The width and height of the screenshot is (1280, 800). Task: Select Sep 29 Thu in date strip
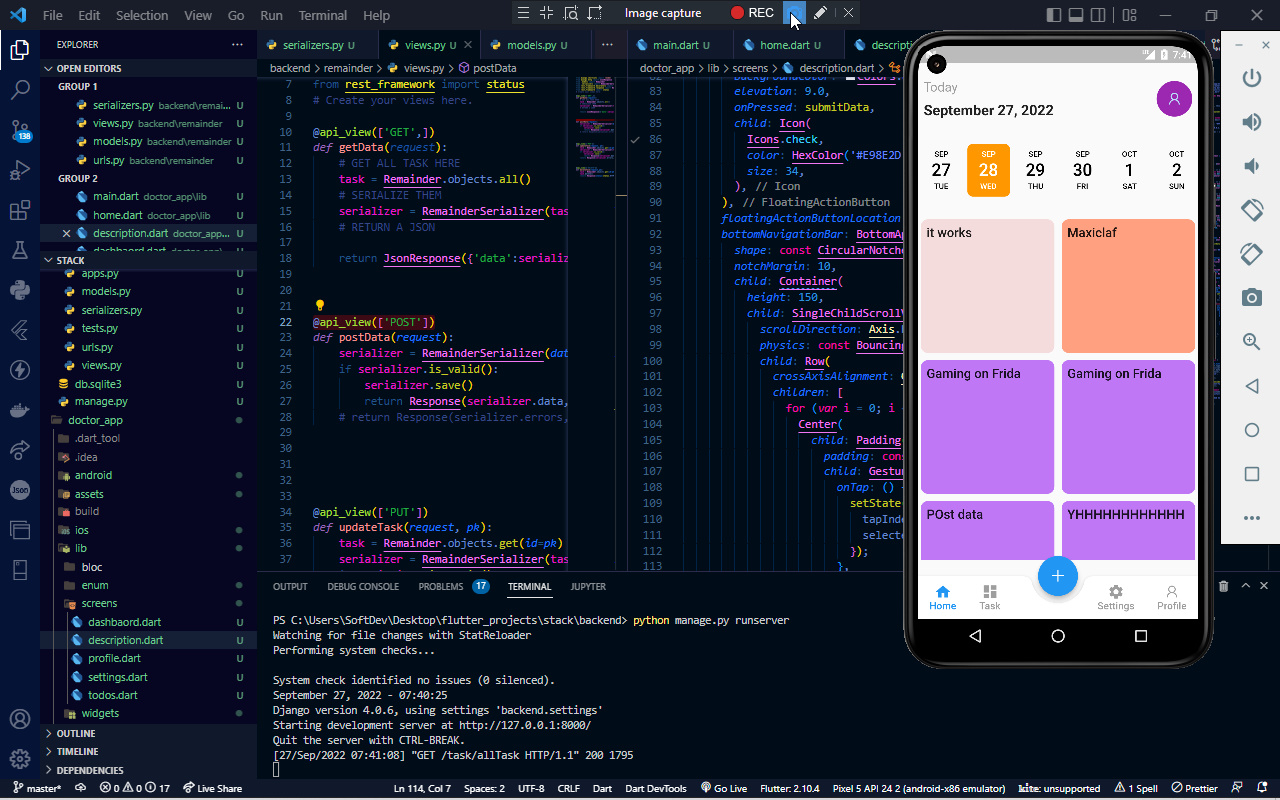tap(1035, 170)
